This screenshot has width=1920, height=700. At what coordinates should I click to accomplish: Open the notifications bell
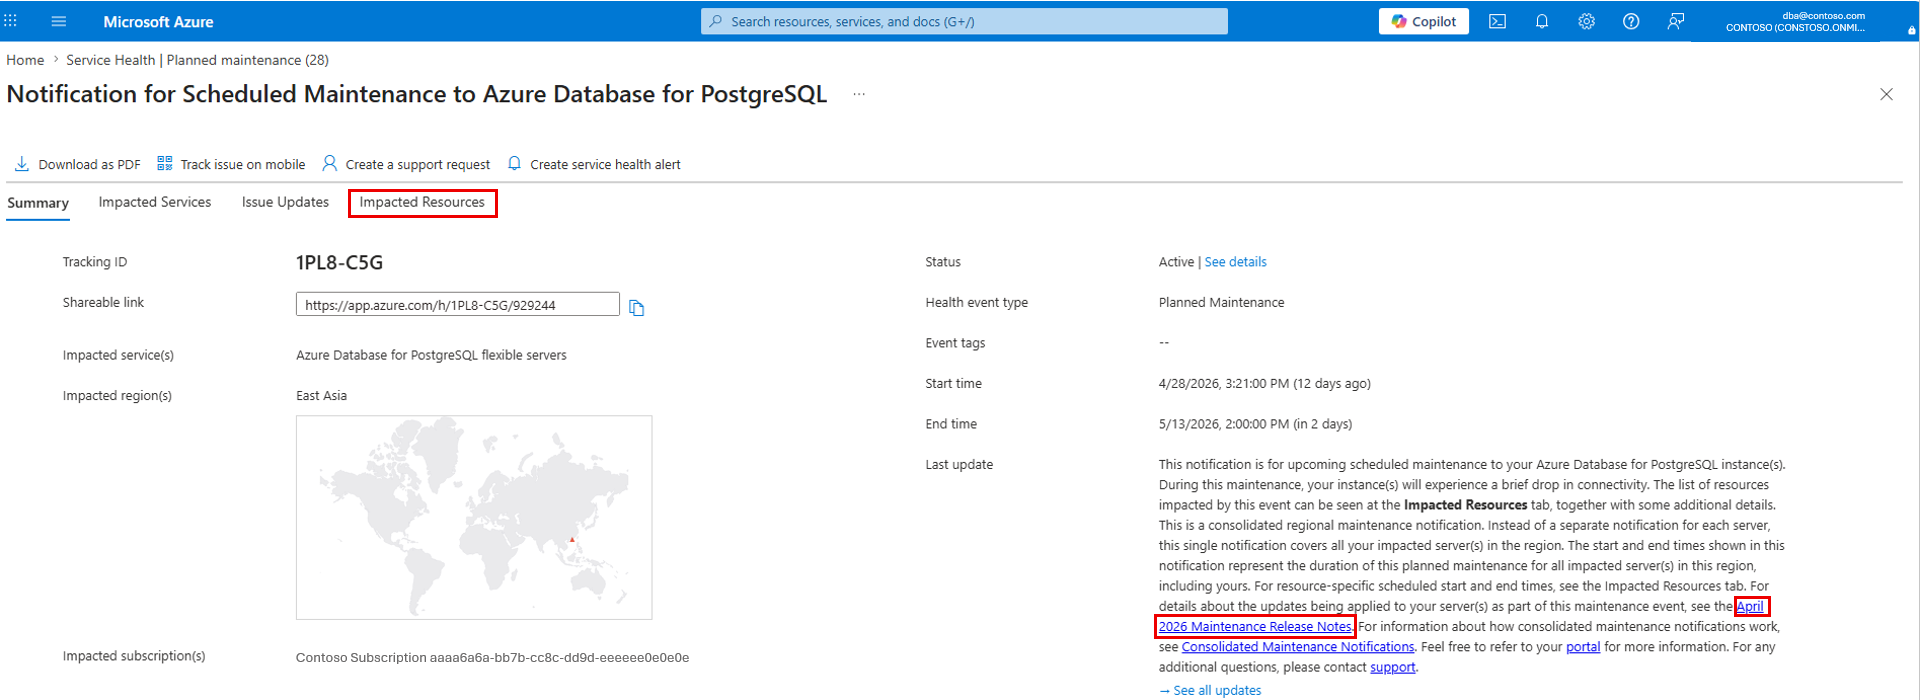[1542, 21]
